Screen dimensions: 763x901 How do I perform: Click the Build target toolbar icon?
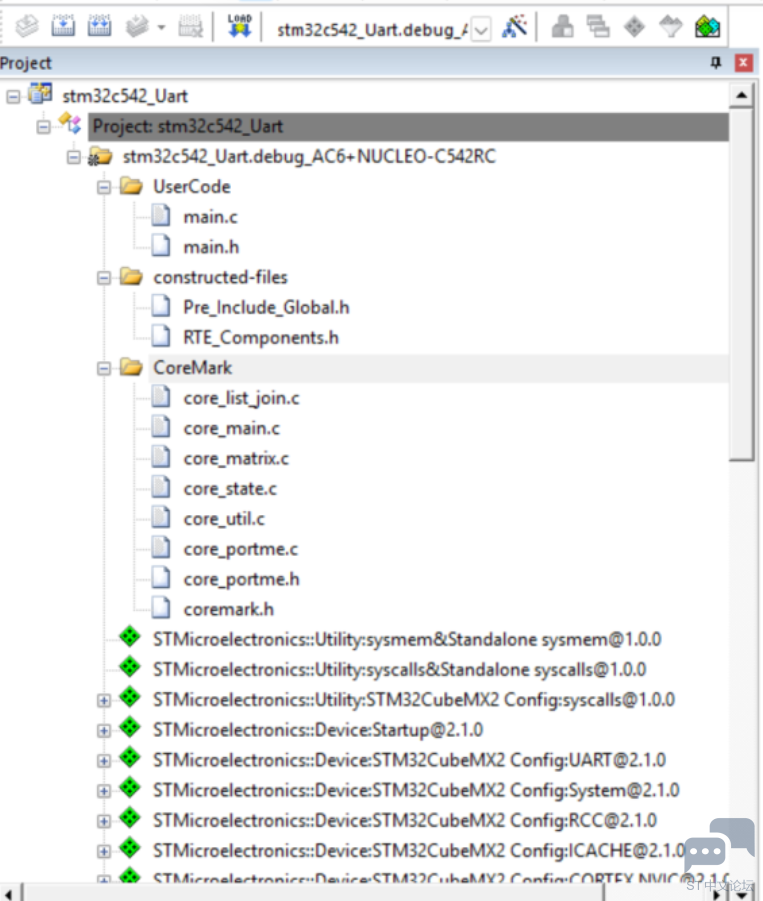tap(63, 26)
